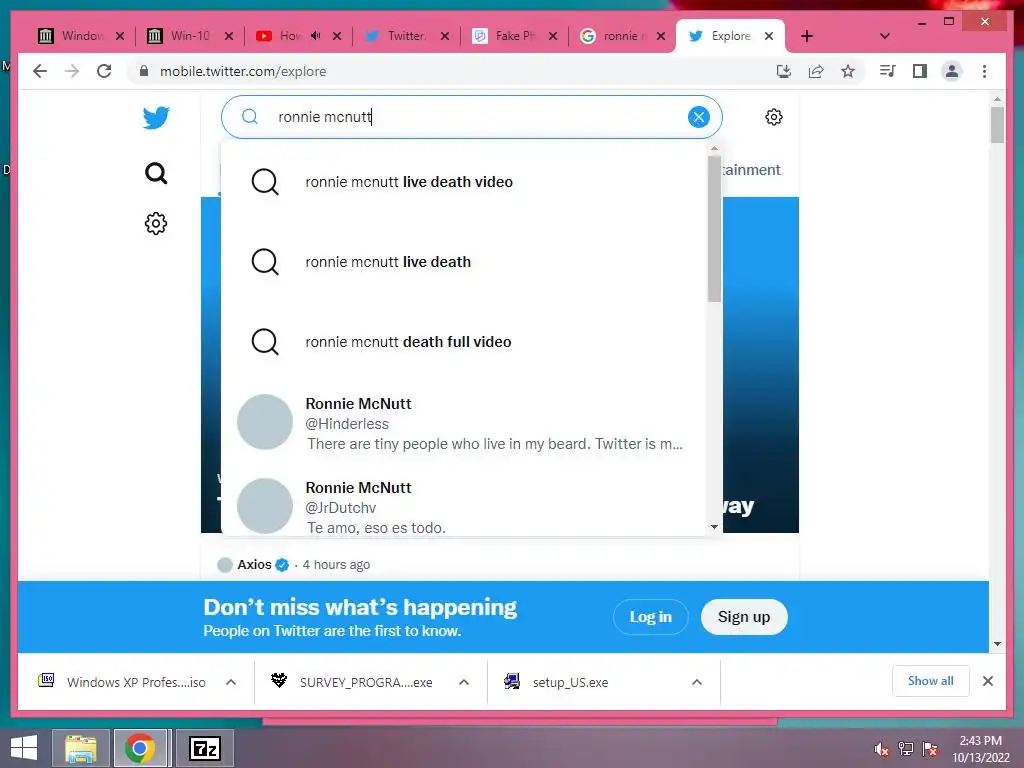Select suggestion 'ronnie mcnutt live death video'
1024x768 pixels.
(x=464, y=182)
